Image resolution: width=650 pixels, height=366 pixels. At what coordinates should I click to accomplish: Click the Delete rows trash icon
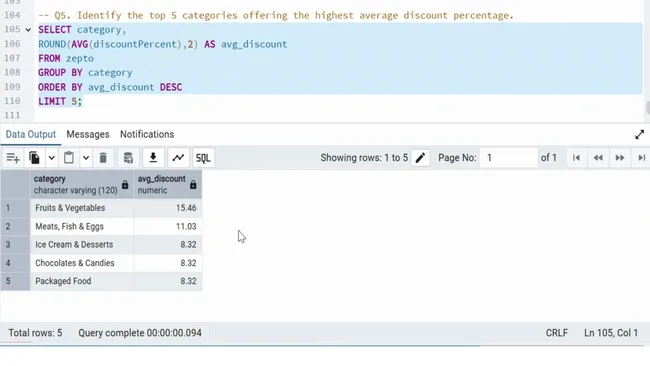[103, 158]
